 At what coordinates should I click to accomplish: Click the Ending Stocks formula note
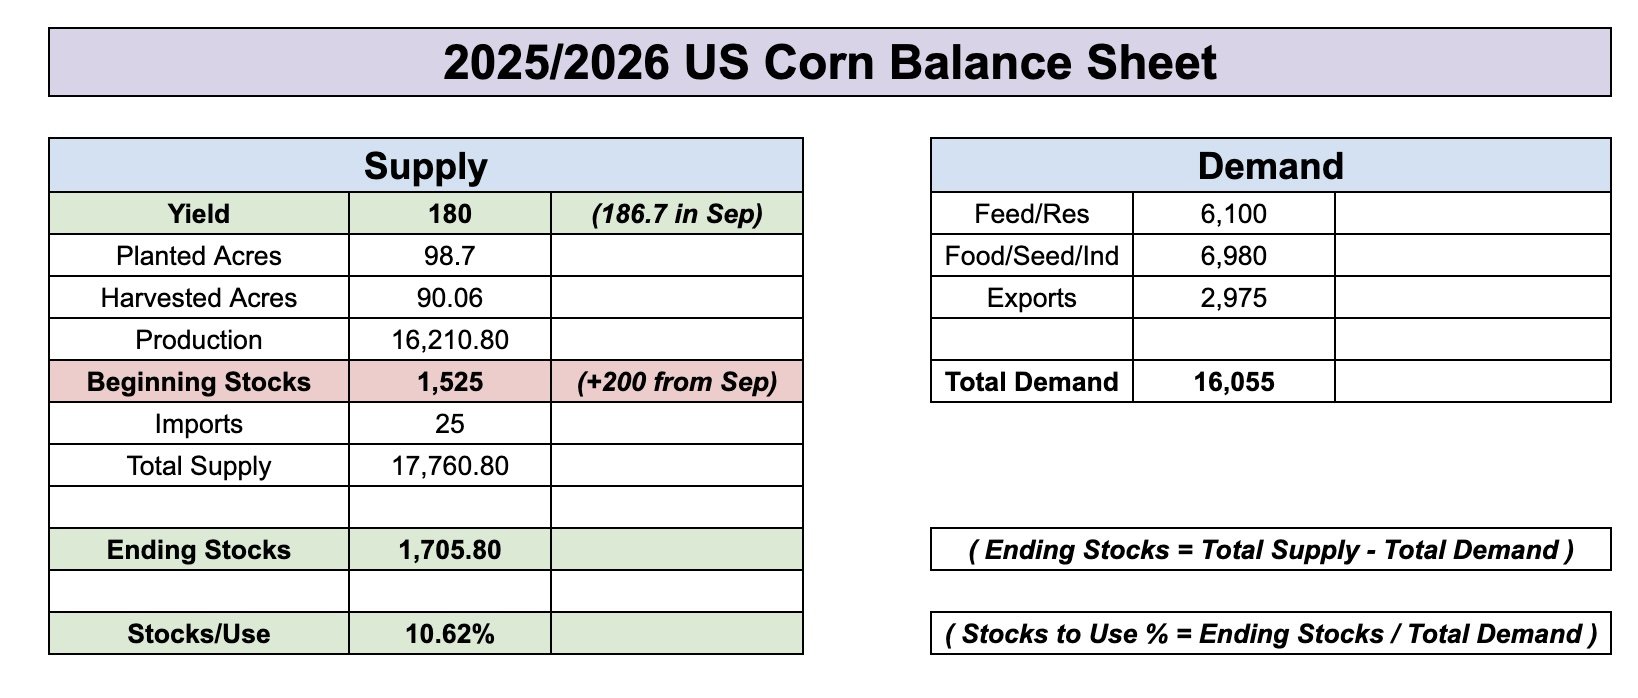(x=1271, y=550)
